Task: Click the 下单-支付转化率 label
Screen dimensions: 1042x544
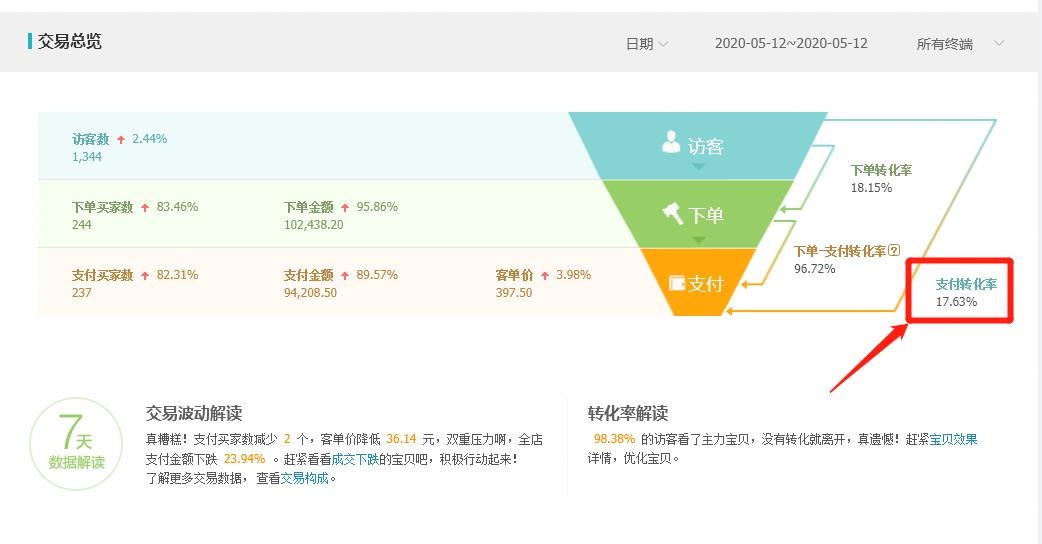Action: 840,251
